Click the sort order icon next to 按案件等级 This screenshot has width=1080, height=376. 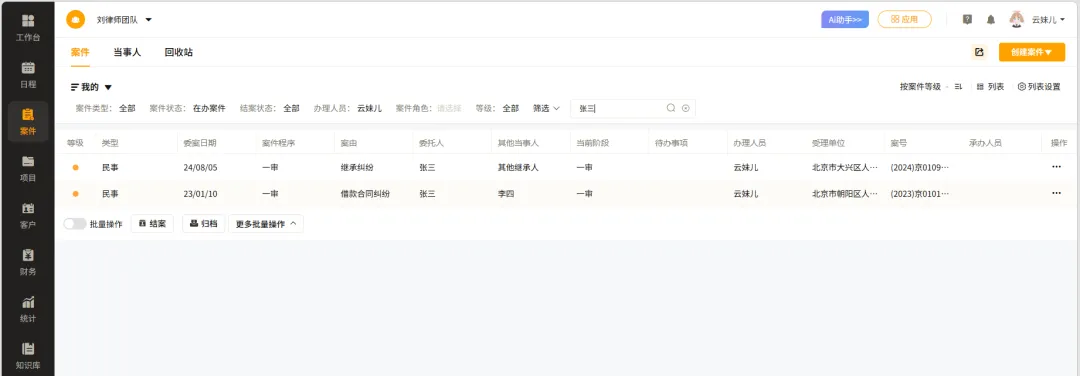point(958,87)
